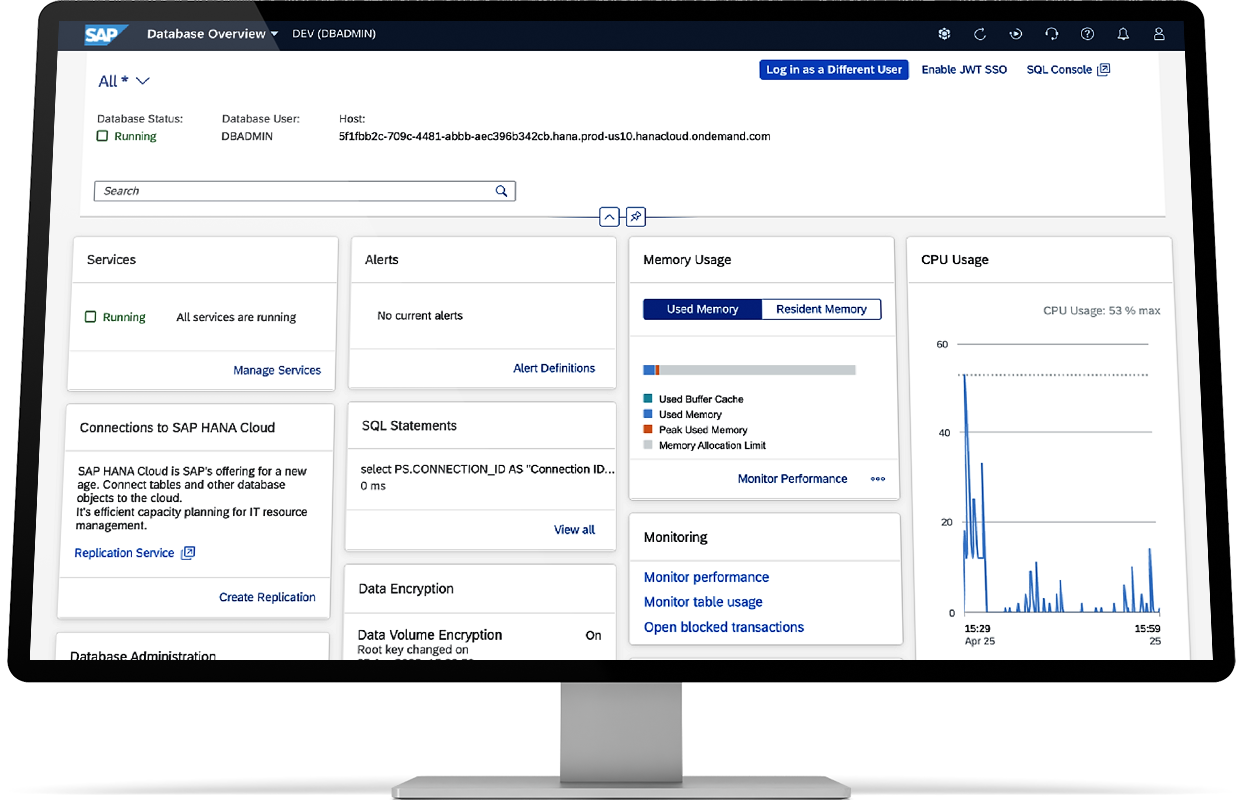The height and width of the screenshot is (800, 1236).
Task: Click the SQL Console external-link icon
Action: 1104,70
